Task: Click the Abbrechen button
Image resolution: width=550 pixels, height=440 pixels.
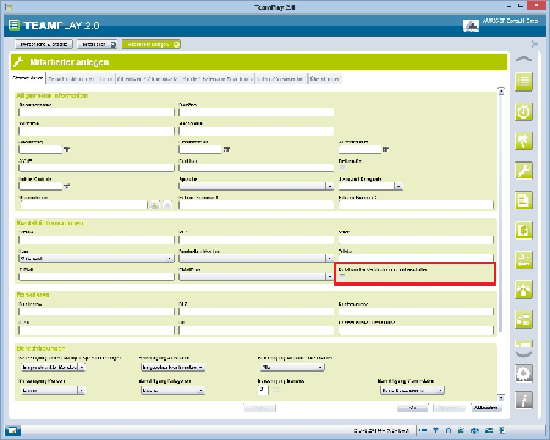Action: [486, 408]
